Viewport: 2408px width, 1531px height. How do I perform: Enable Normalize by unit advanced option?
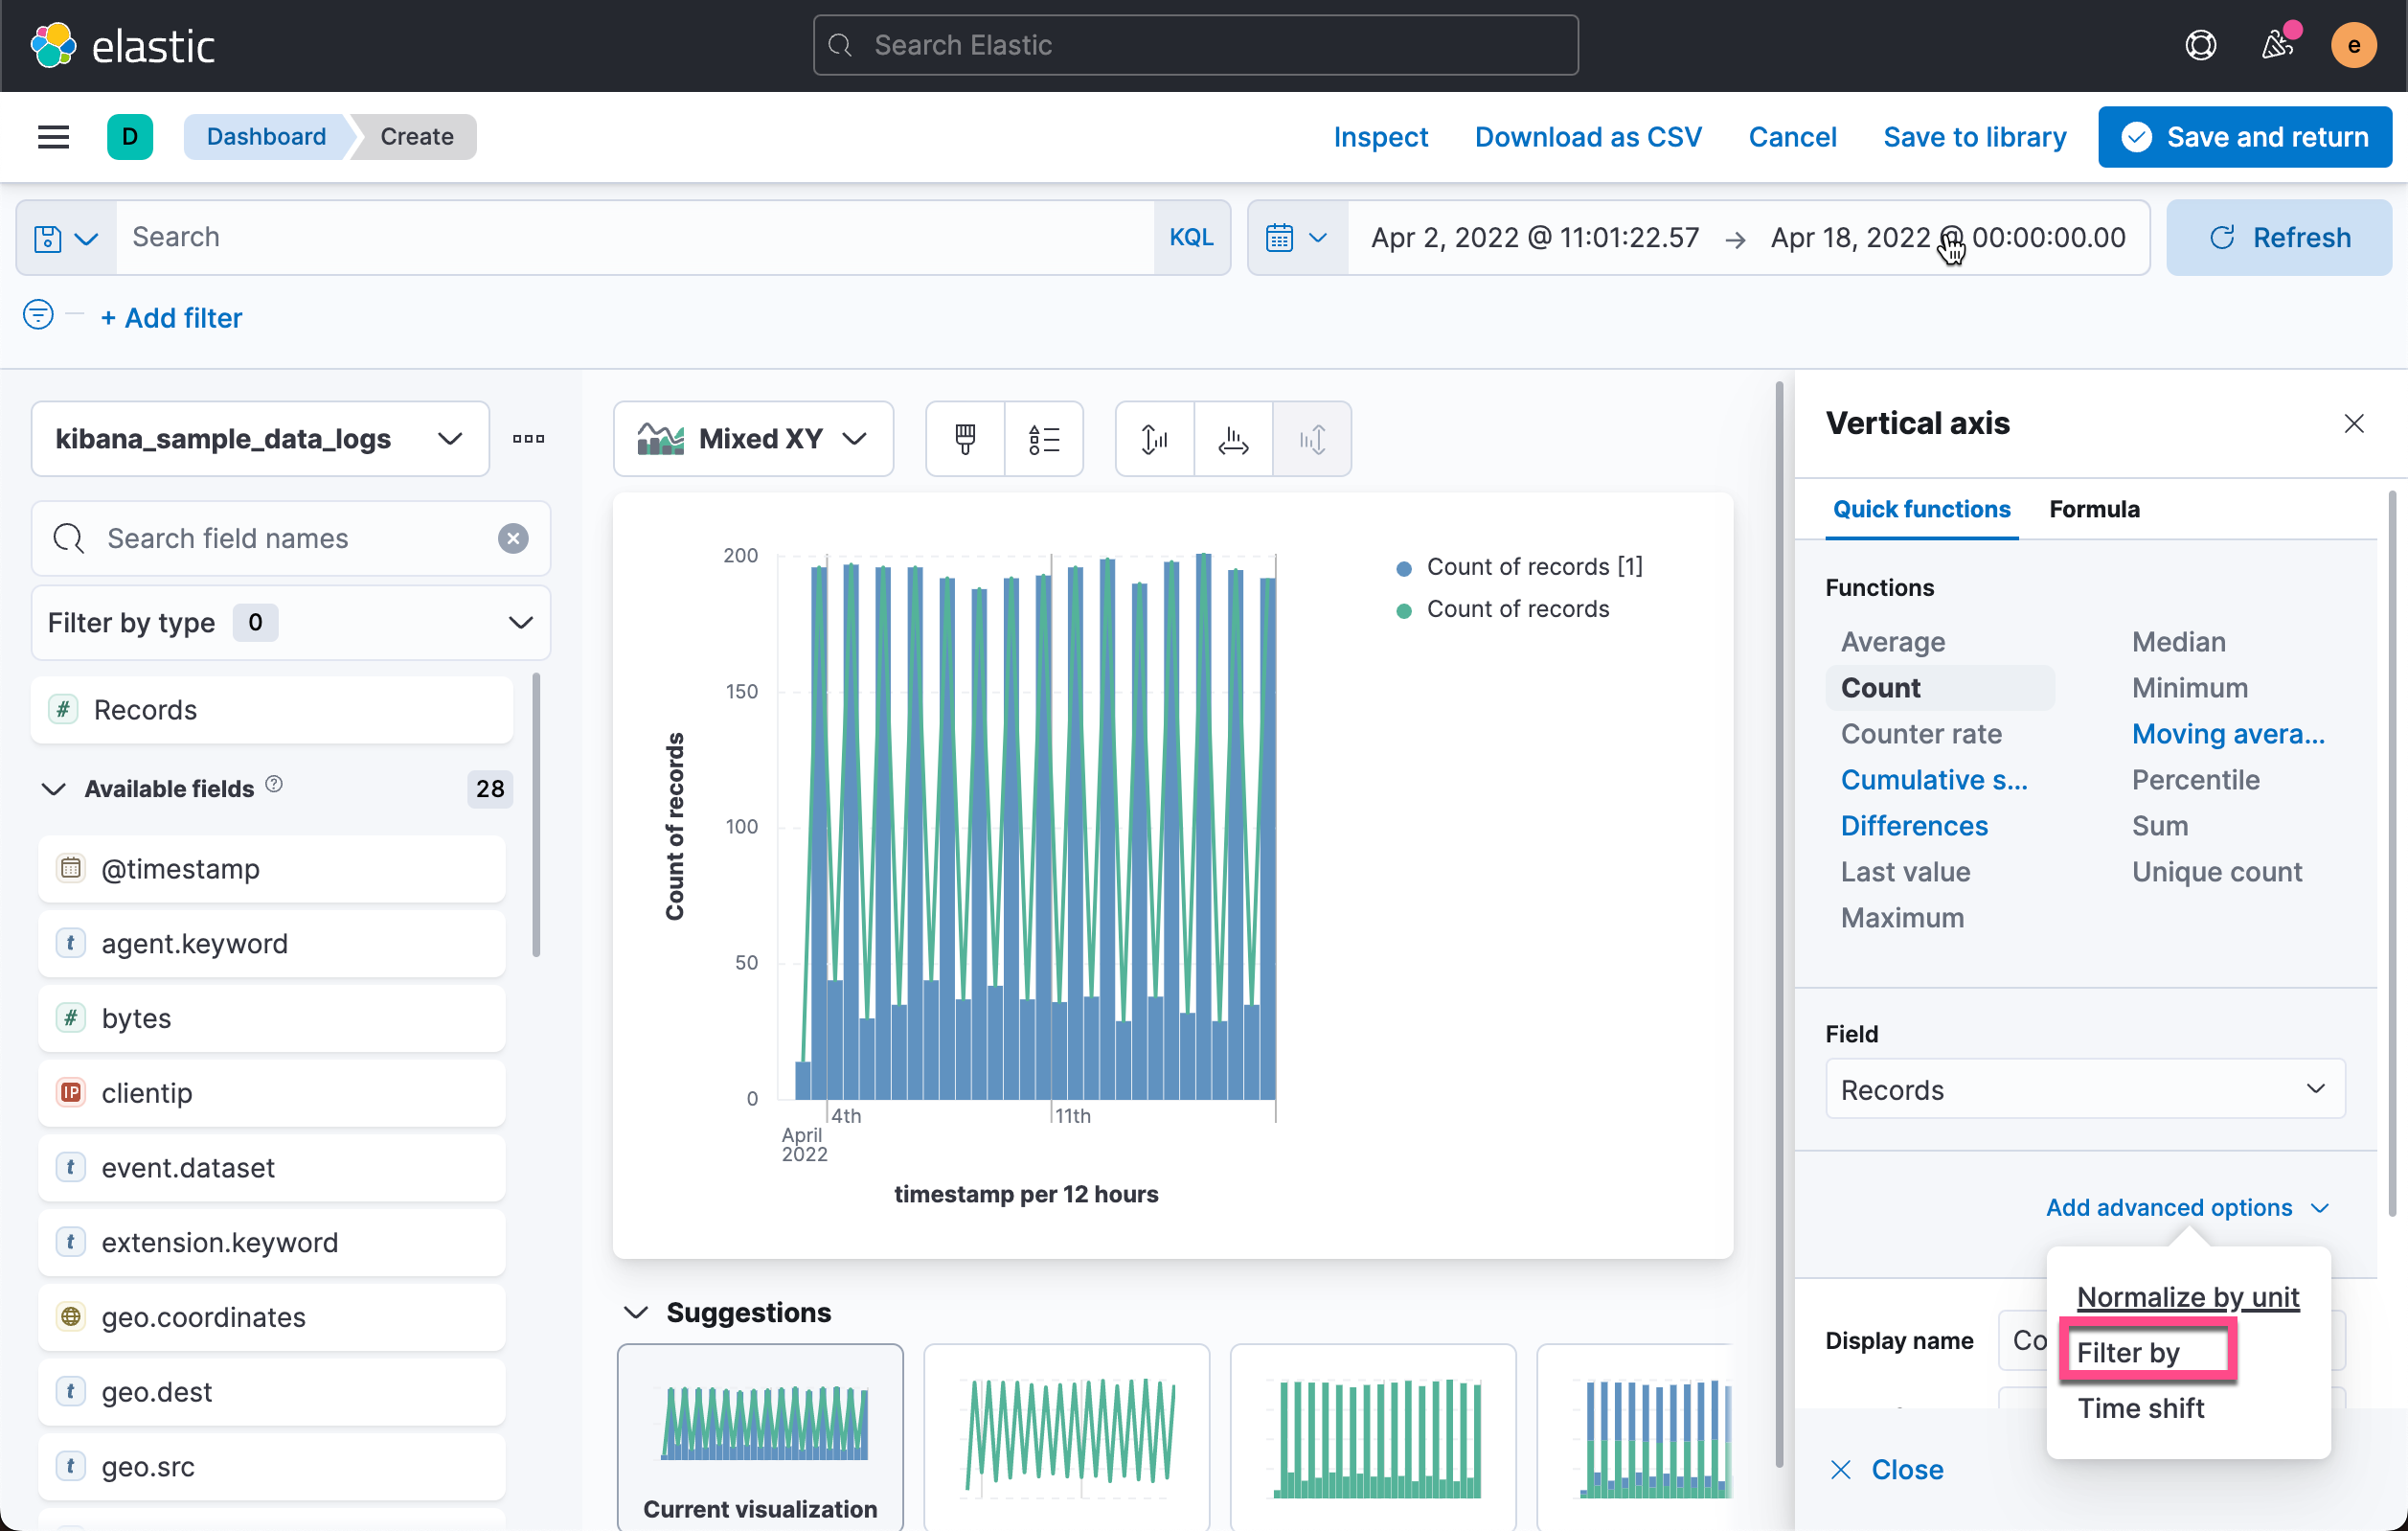pyautogui.click(x=2188, y=1296)
